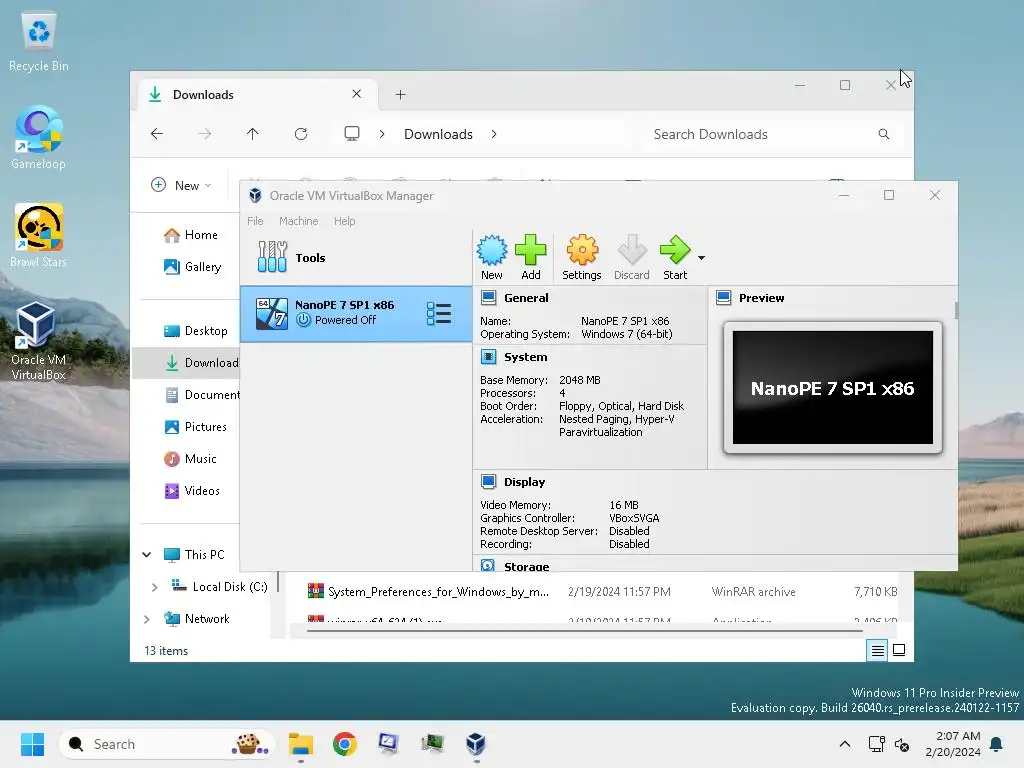Select the Gameloop desktop shortcut
This screenshot has height=768, width=1024.
point(38,139)
